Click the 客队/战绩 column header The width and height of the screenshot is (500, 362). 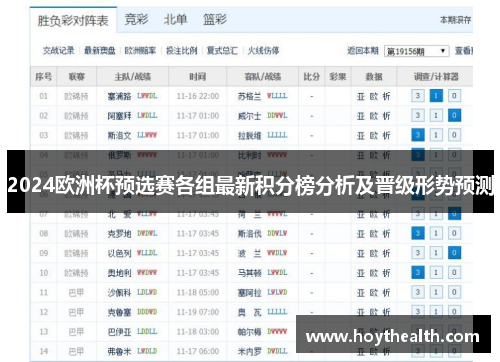tap(263, 77)
